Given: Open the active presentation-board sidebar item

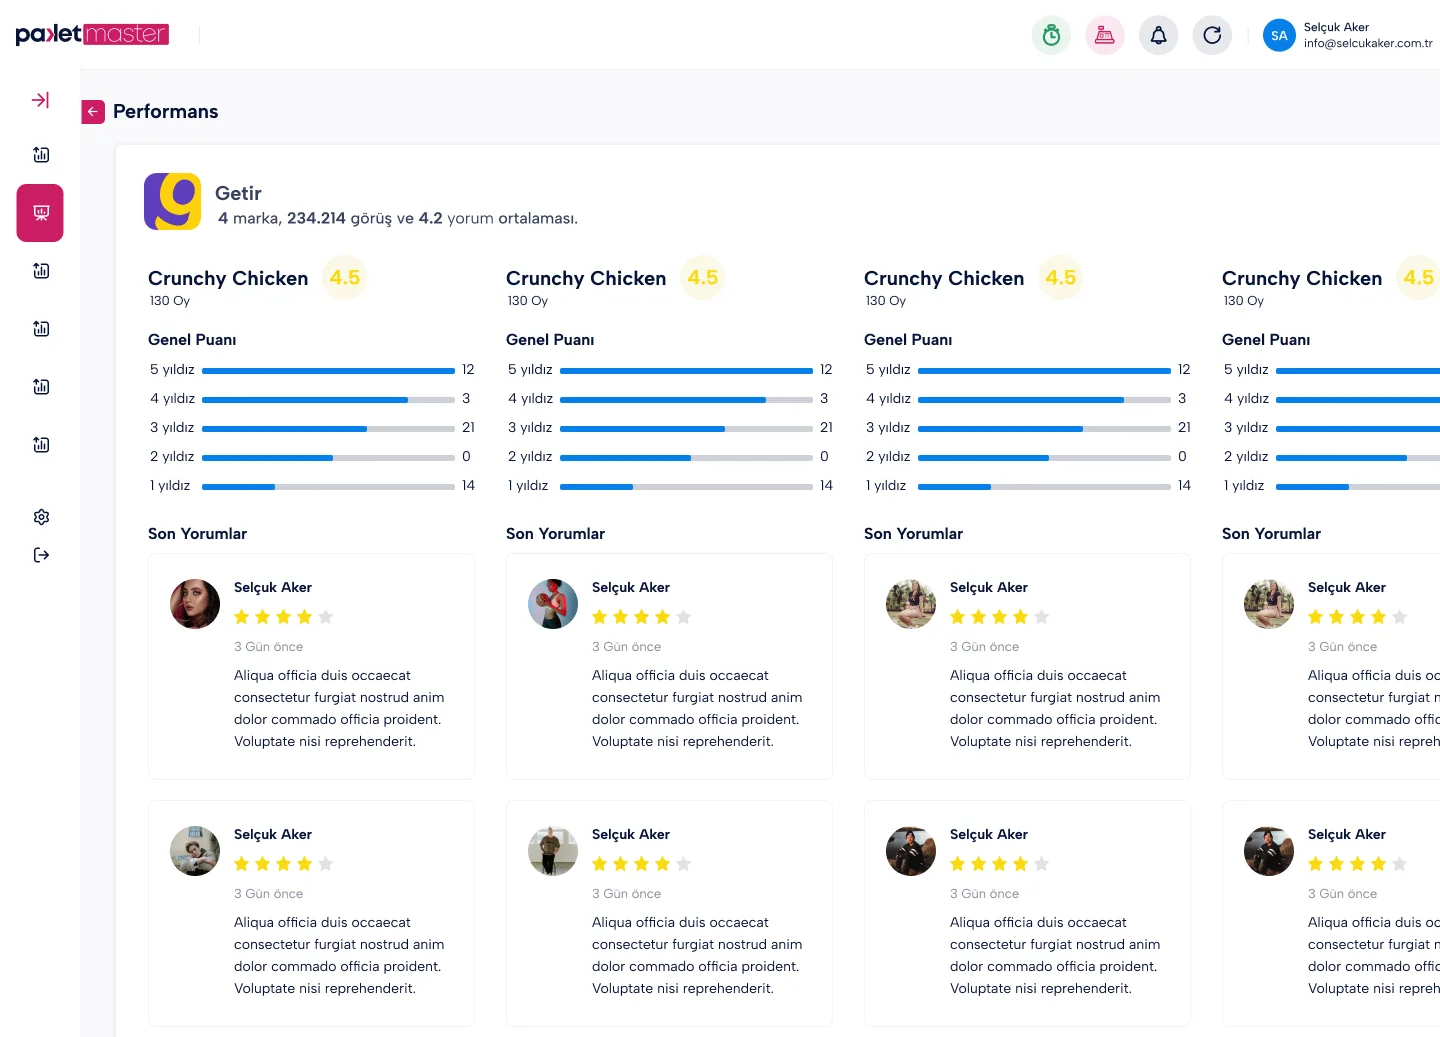Looking at the screenshot, I should pos(40,213).
